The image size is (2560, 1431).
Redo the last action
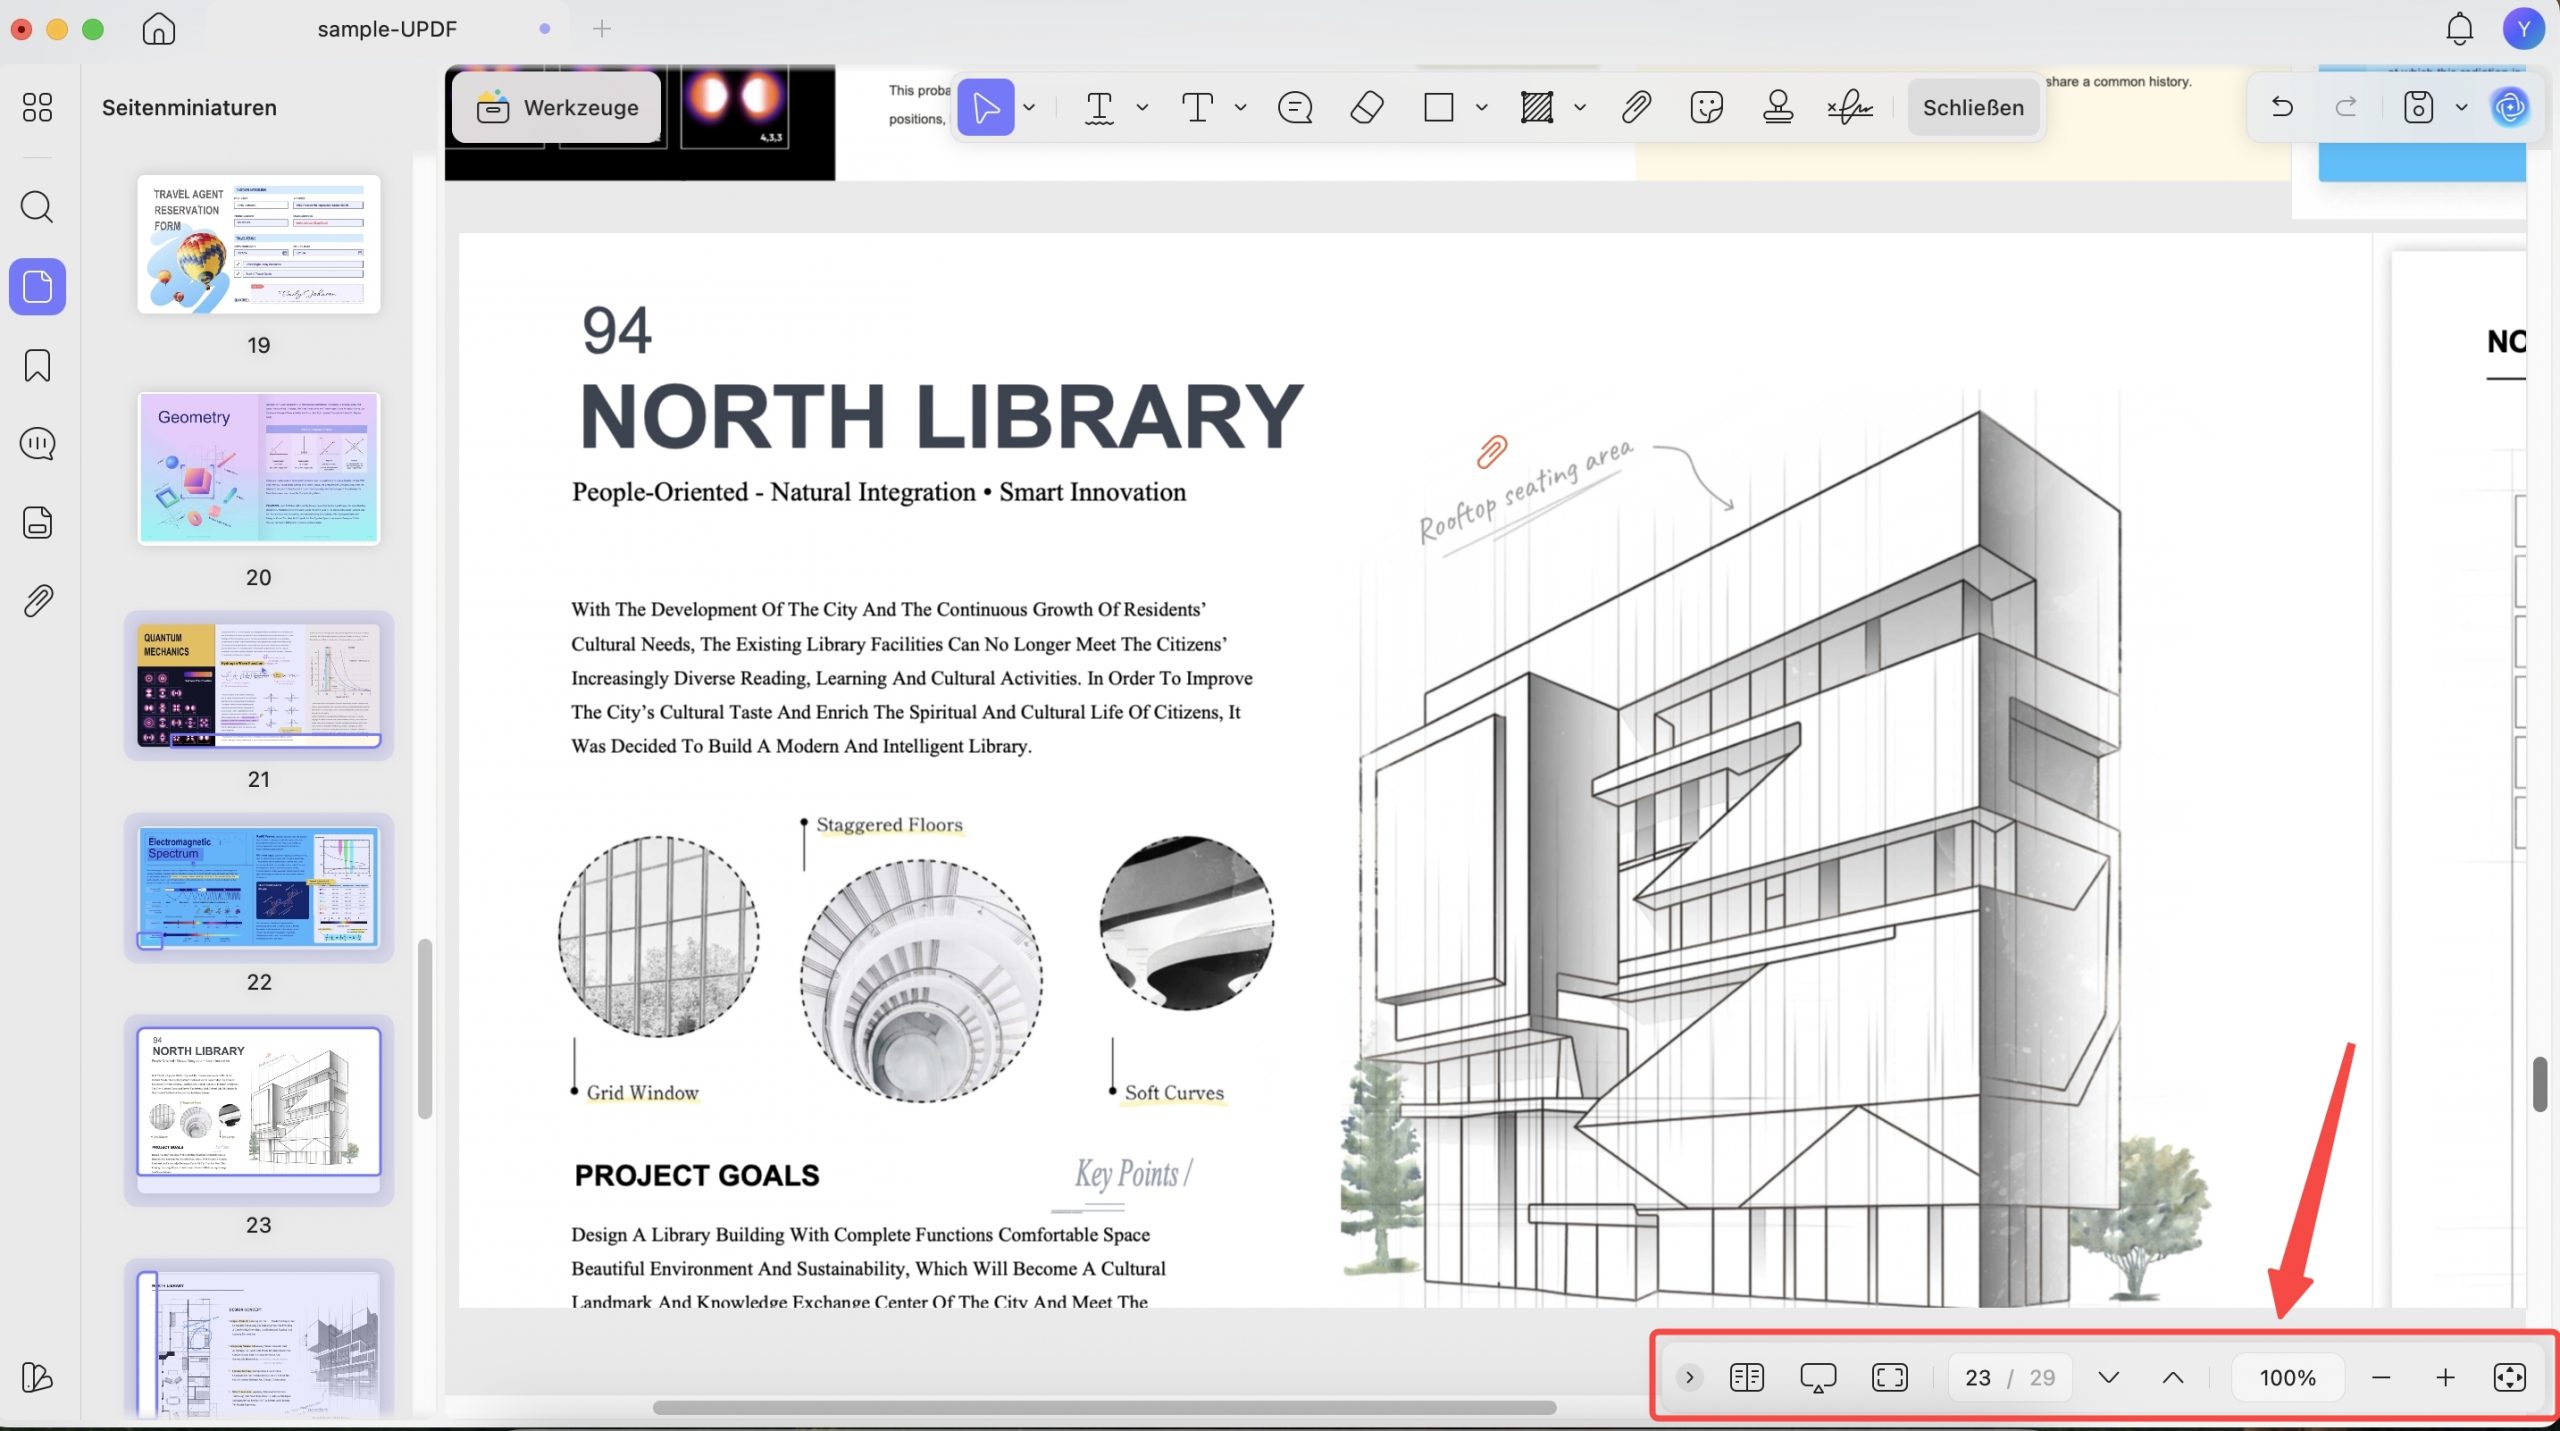click(x=2345, y=107)
